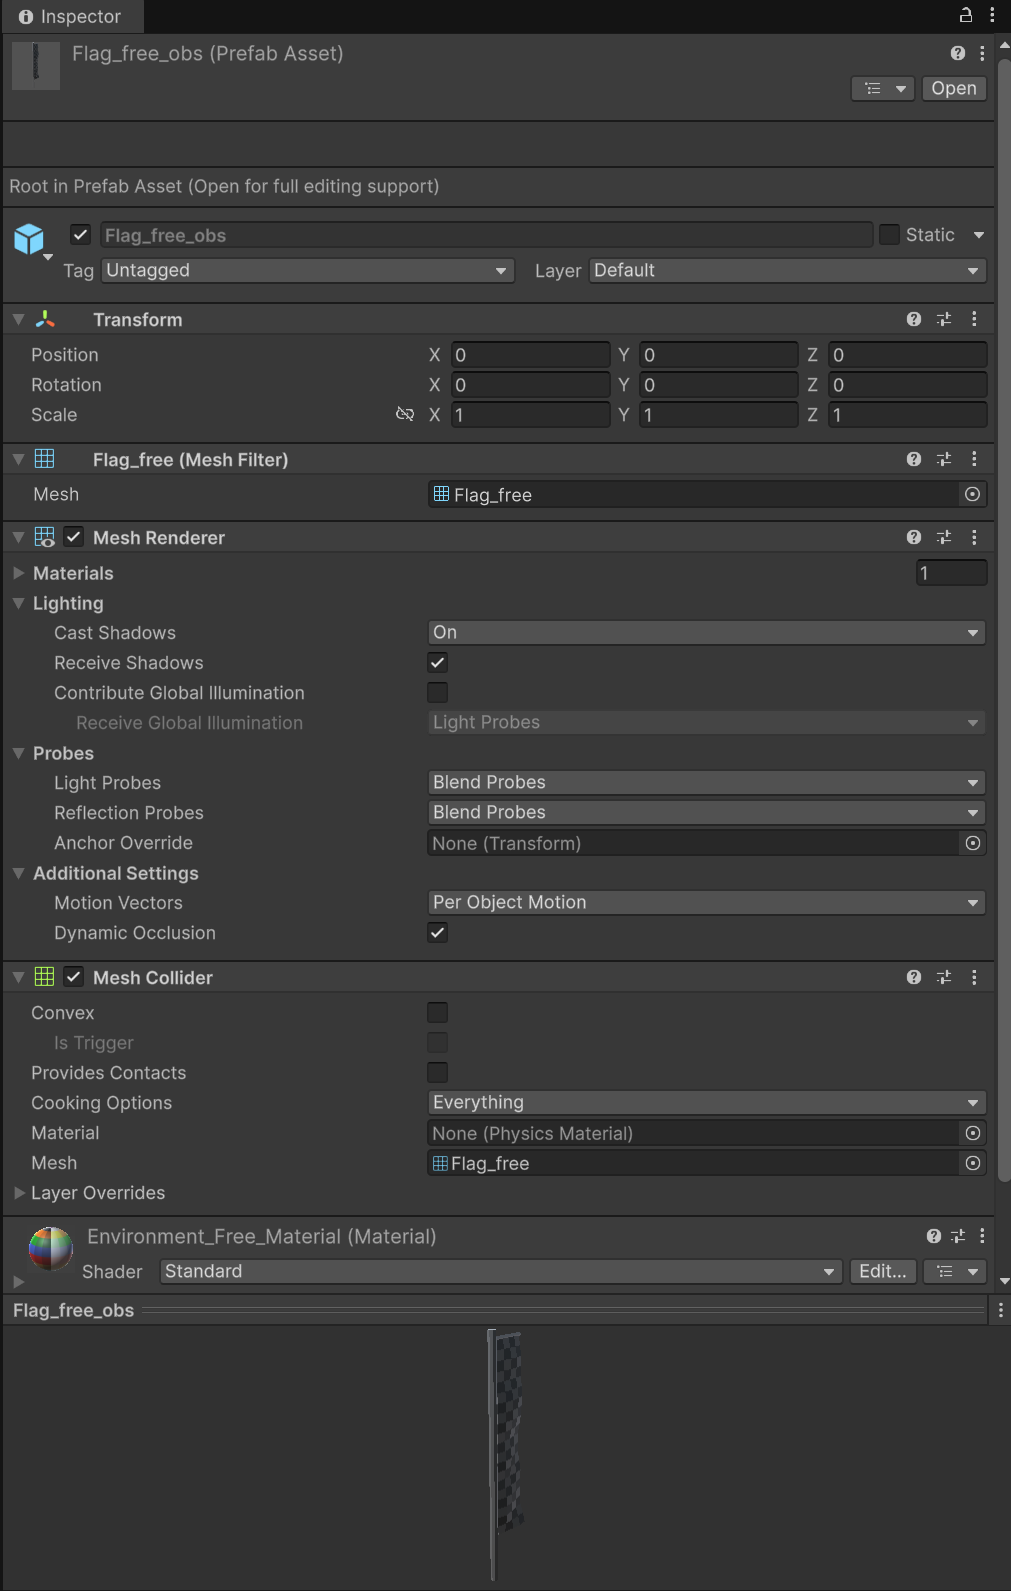This screenshot has height=1591, width=1011.
Task: Enable the Convex checkbox
Action: click(x=437, y=1013)
